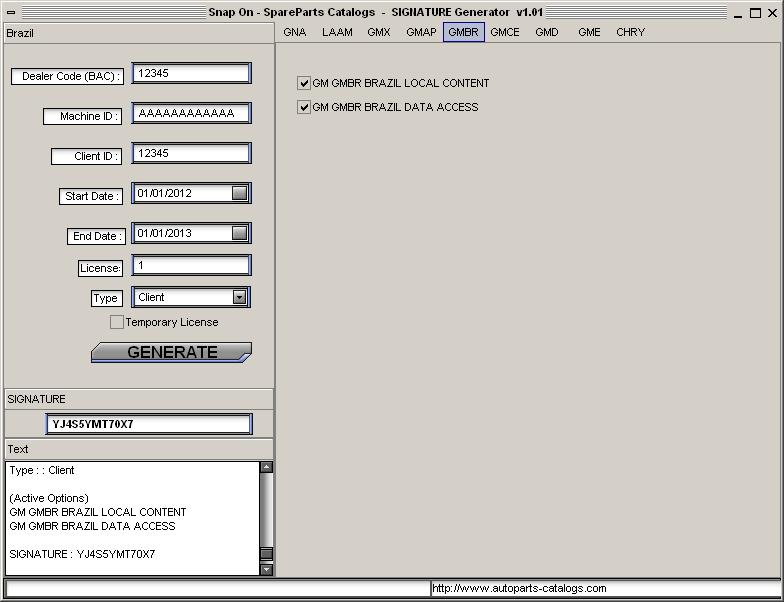Switch to the GMD tab
This screenshot has height=602, width=784.
(x=546, y=32)
